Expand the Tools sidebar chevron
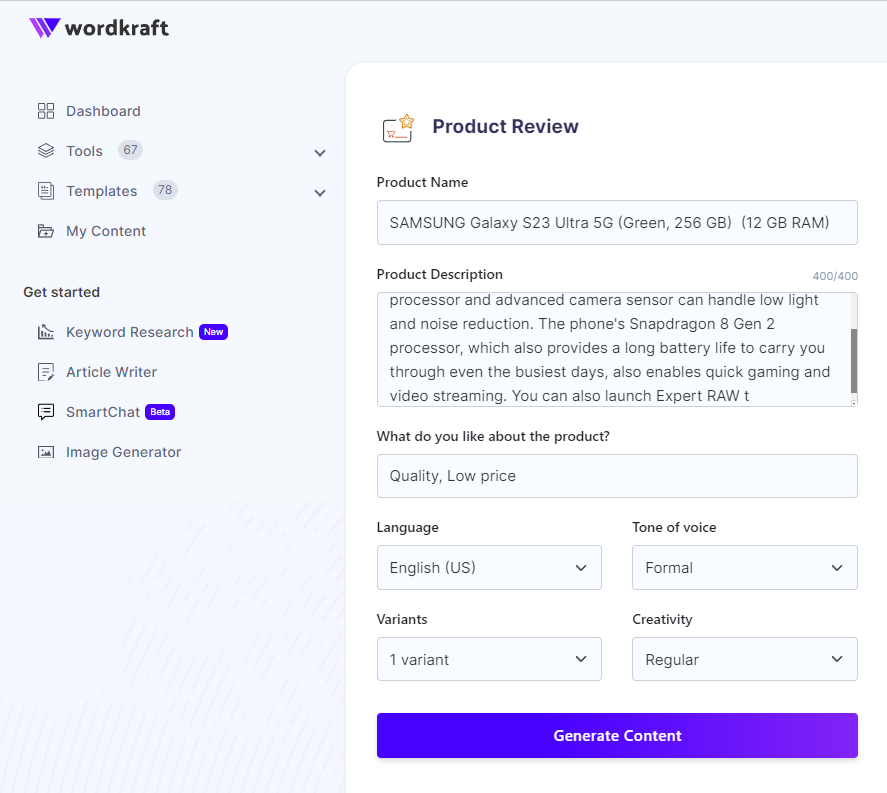 tap(319, 153)
